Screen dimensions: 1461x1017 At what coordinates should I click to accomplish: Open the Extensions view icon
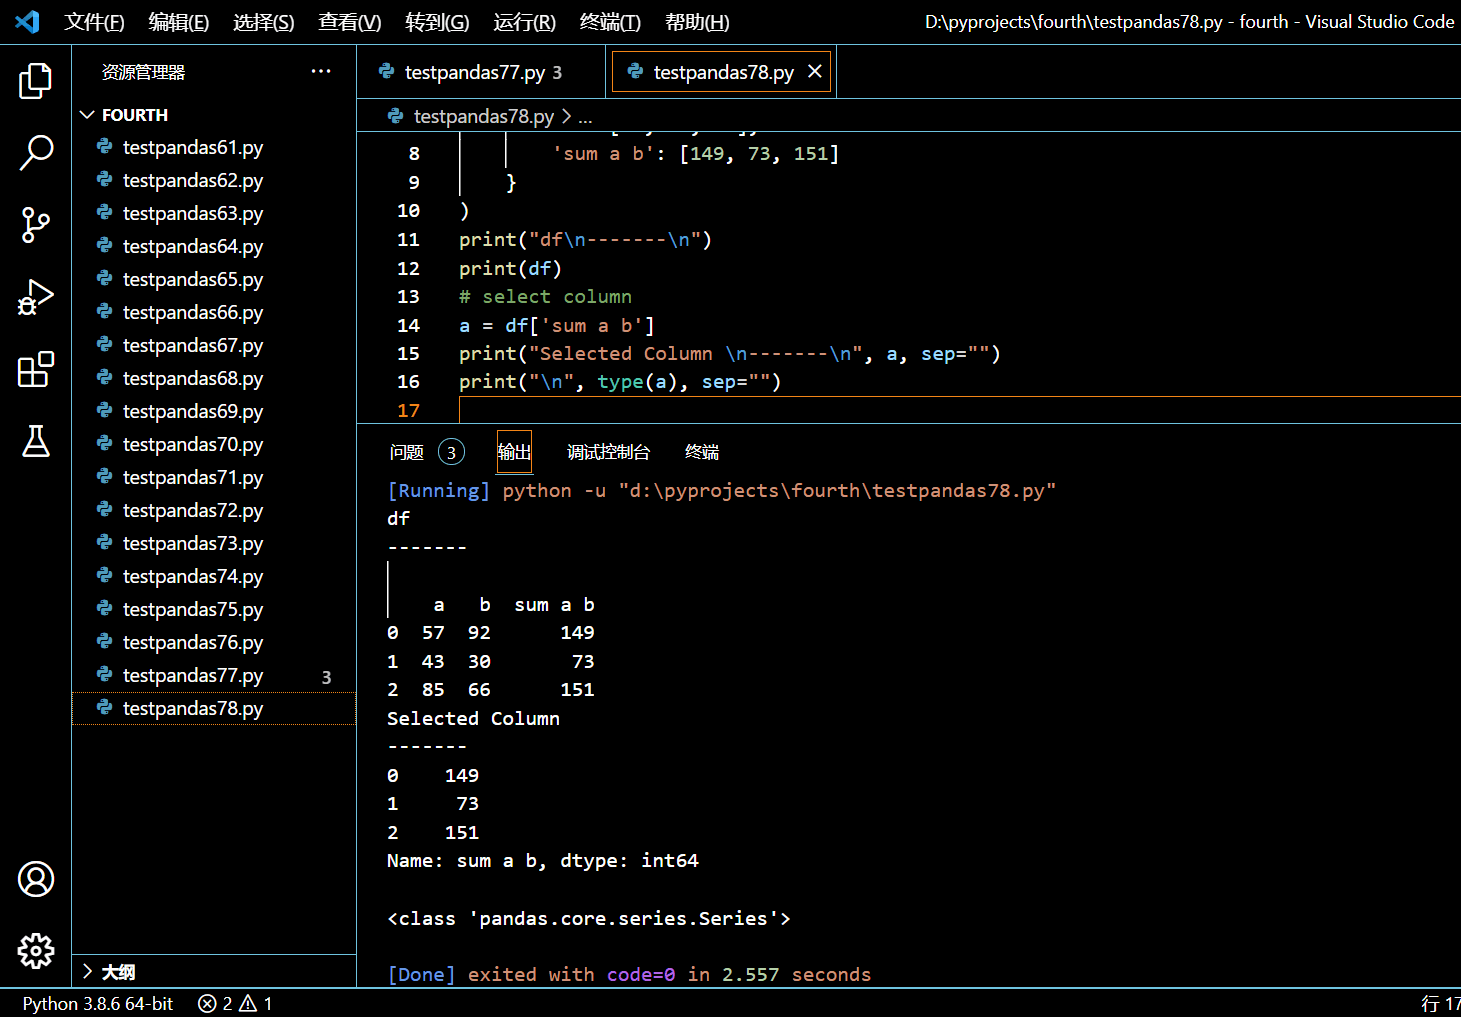tap(35, 369)
